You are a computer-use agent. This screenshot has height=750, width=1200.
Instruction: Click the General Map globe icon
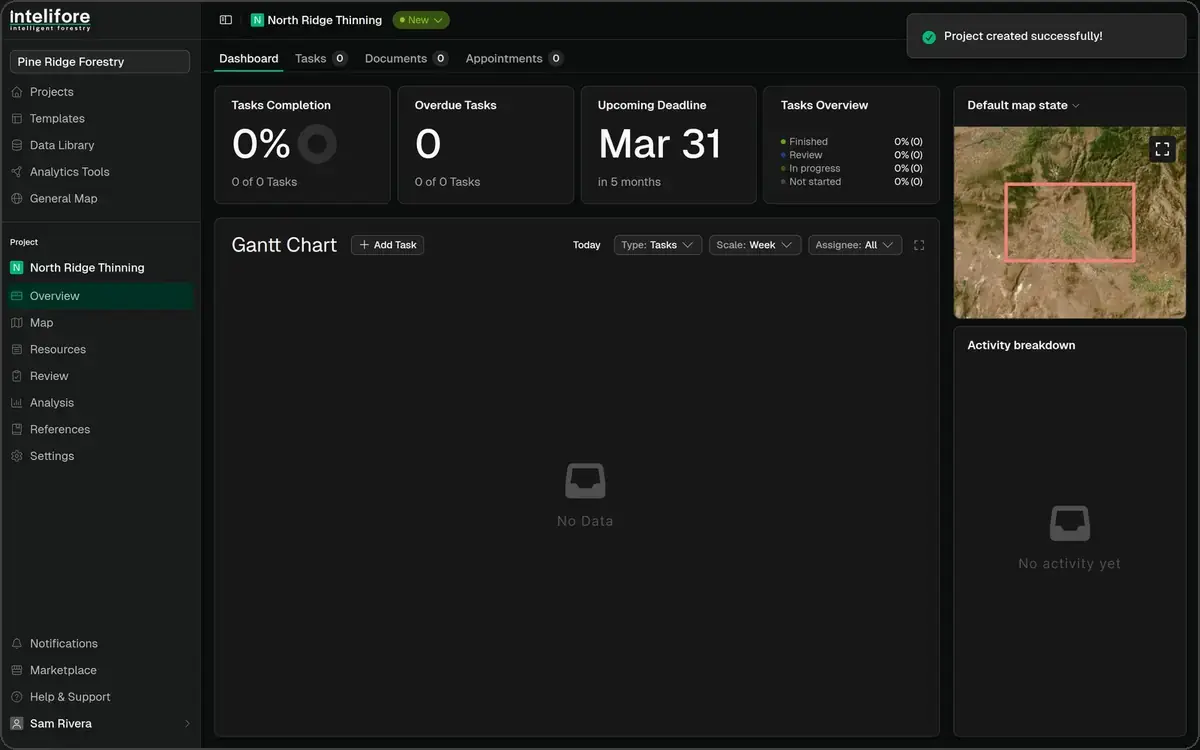(x=17, y=199)
